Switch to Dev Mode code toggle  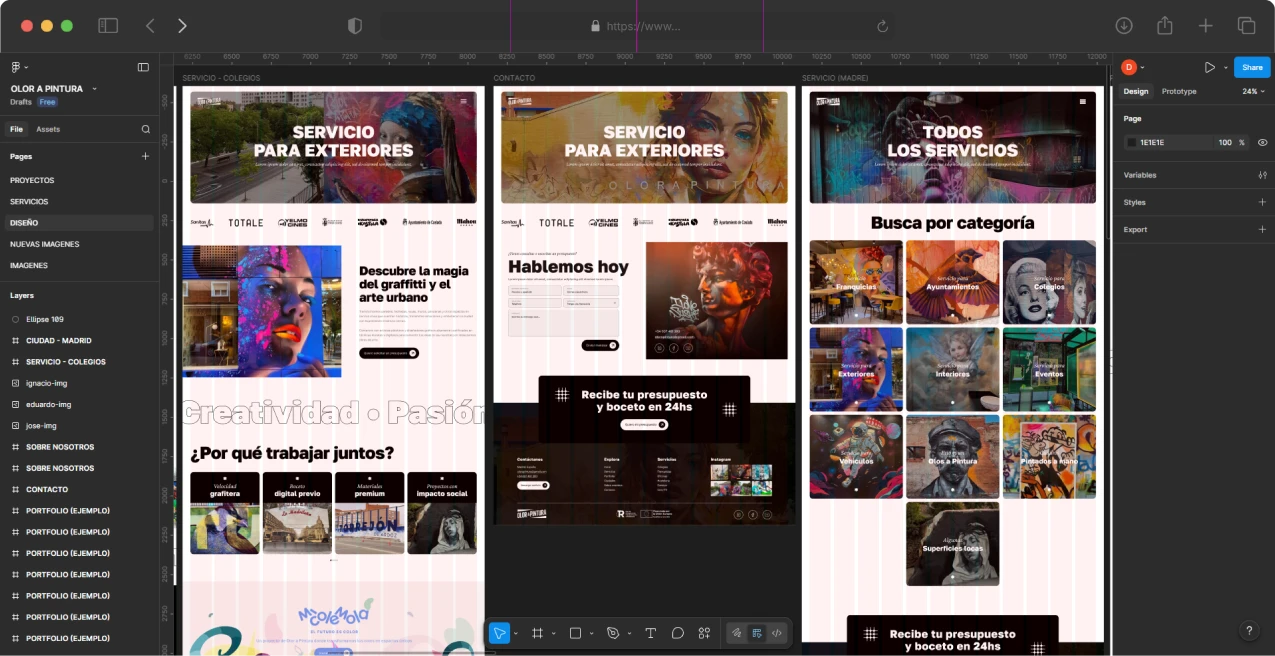[777, 633]
